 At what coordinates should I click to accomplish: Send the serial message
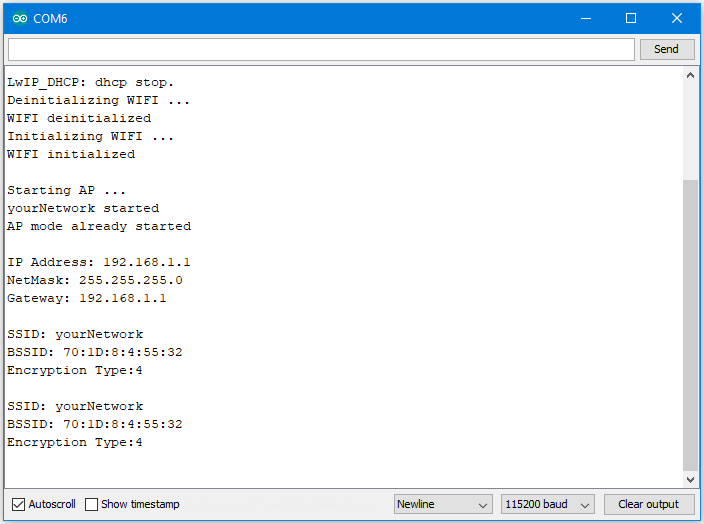667,49
